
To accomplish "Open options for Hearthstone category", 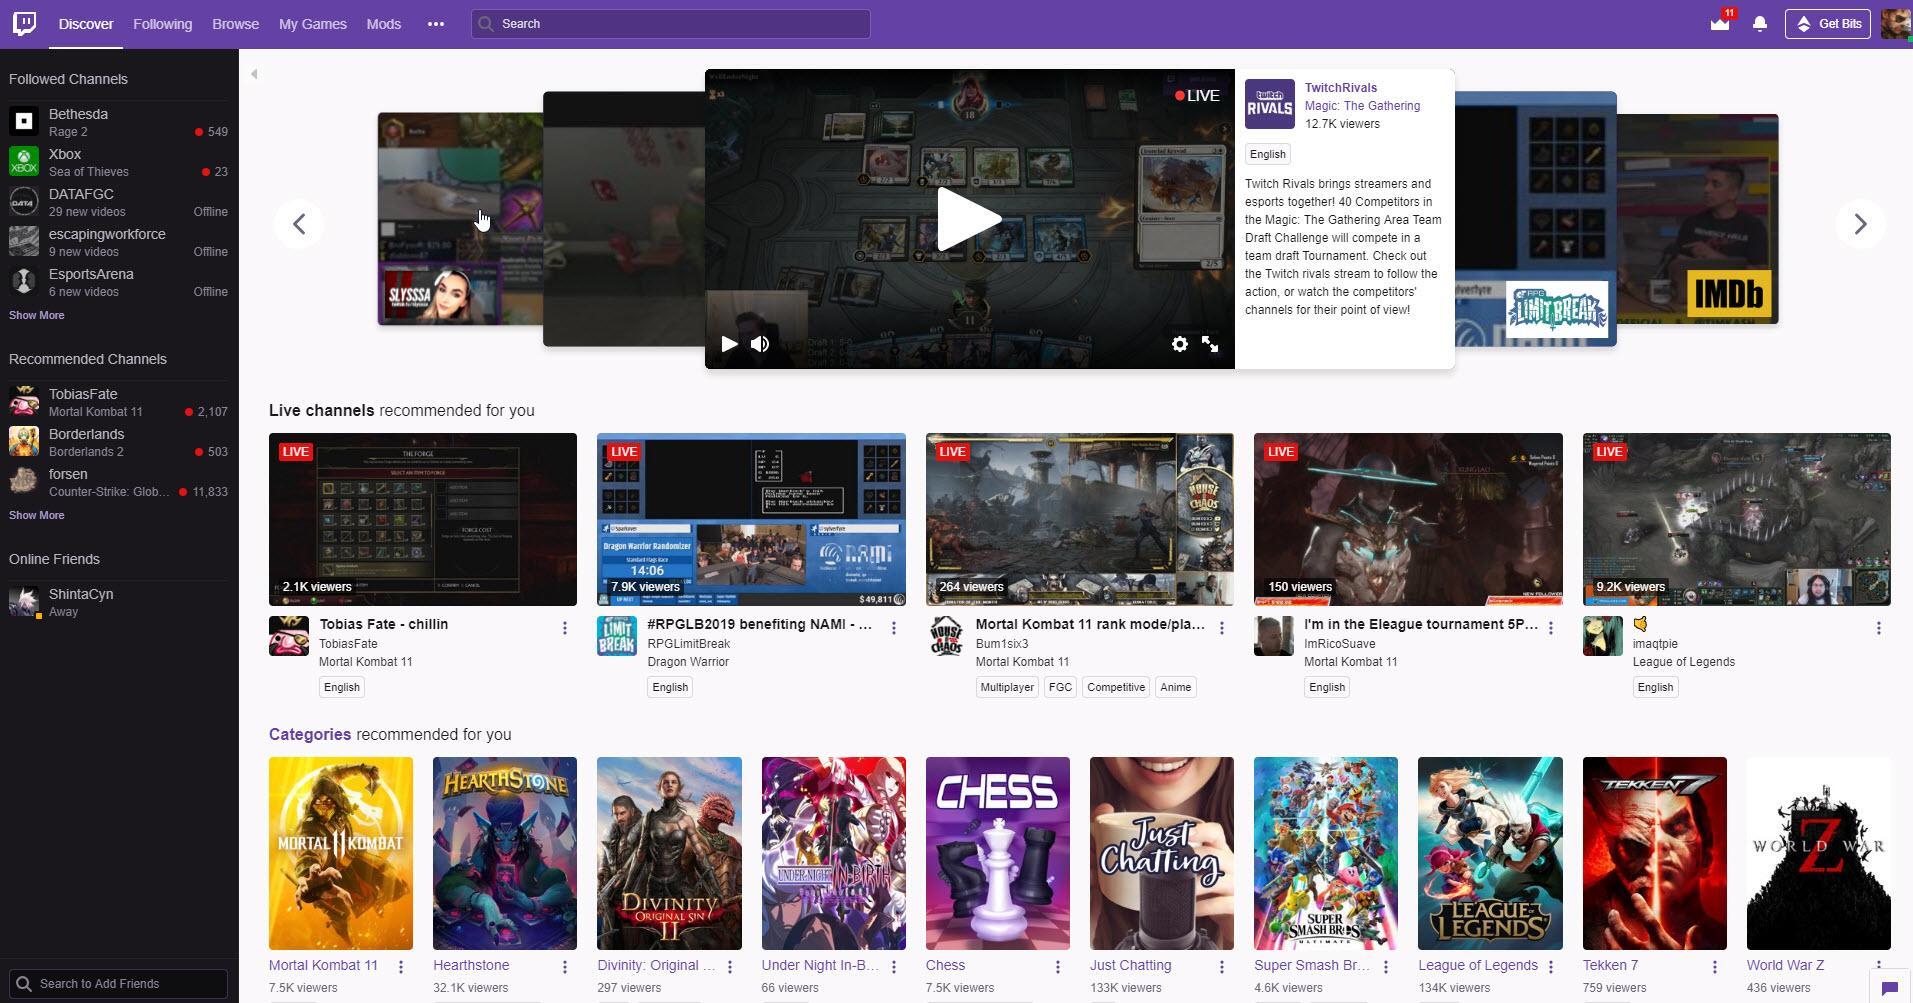I will pyautogui.click(x=565, y=967).
